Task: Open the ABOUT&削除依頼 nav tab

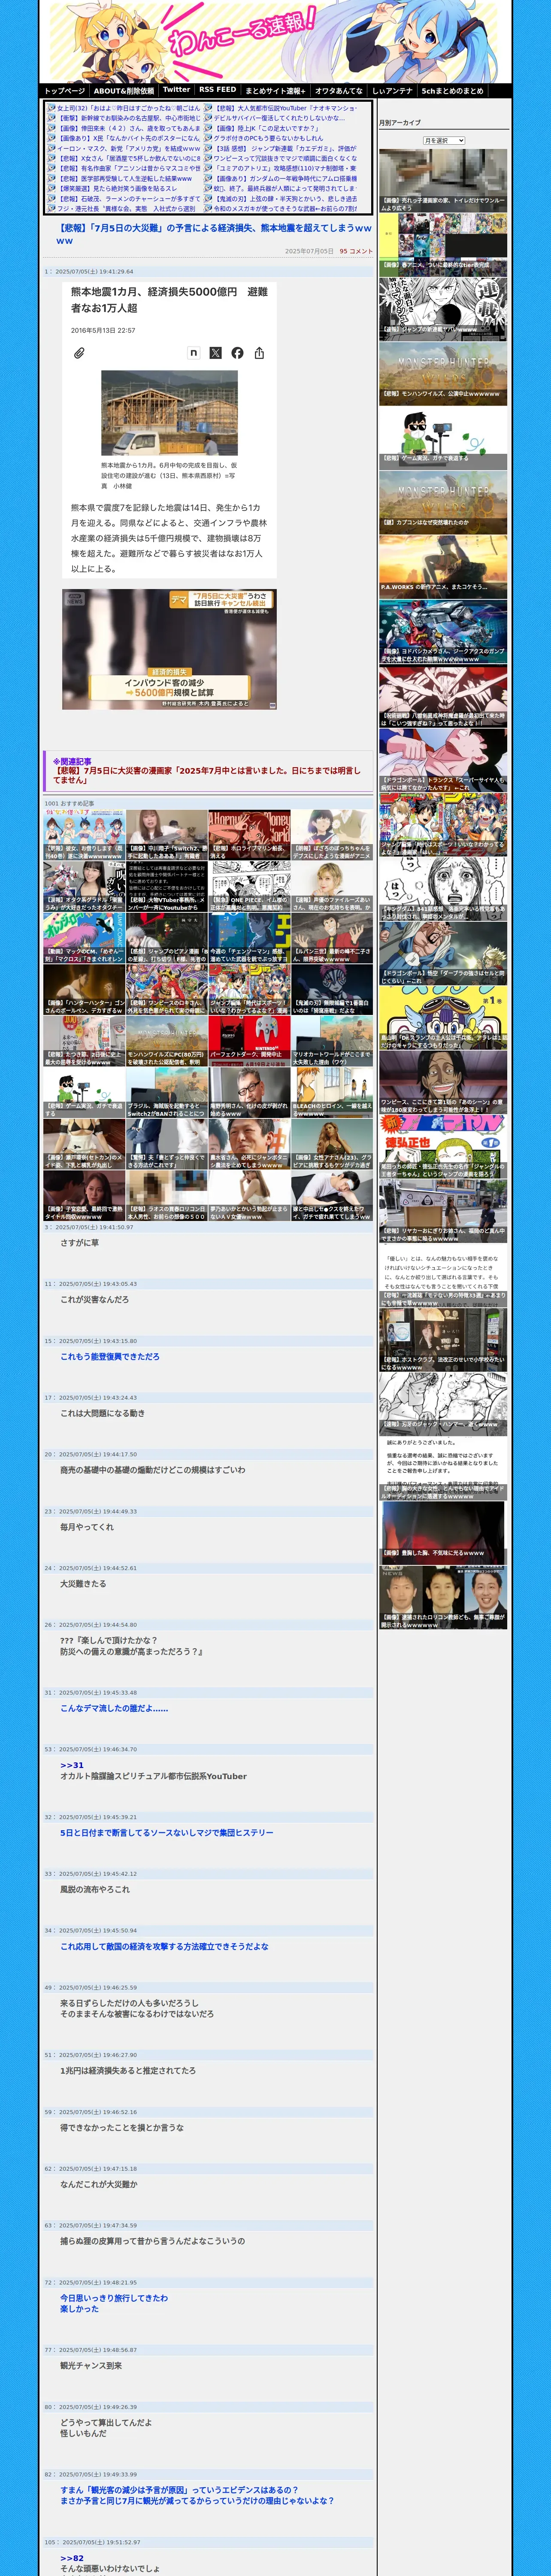Action: [124, 91]
